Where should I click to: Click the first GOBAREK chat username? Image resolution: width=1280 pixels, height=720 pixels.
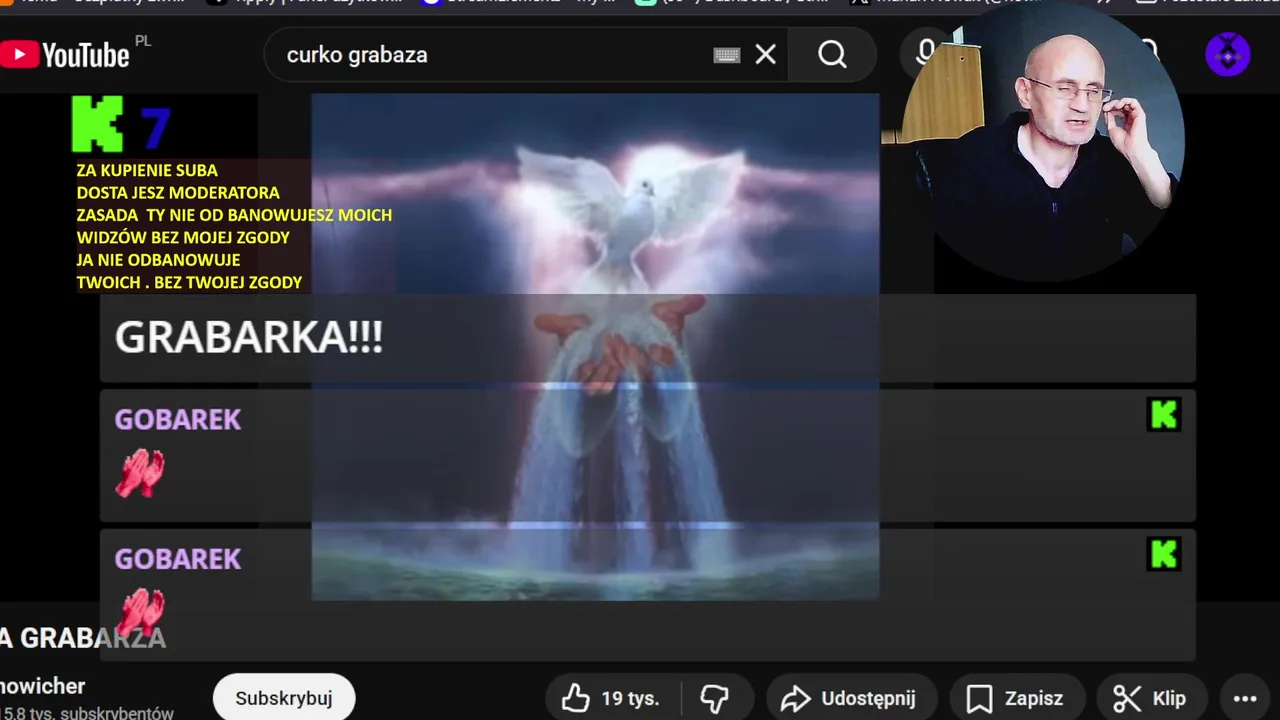(x=178, y=419)
